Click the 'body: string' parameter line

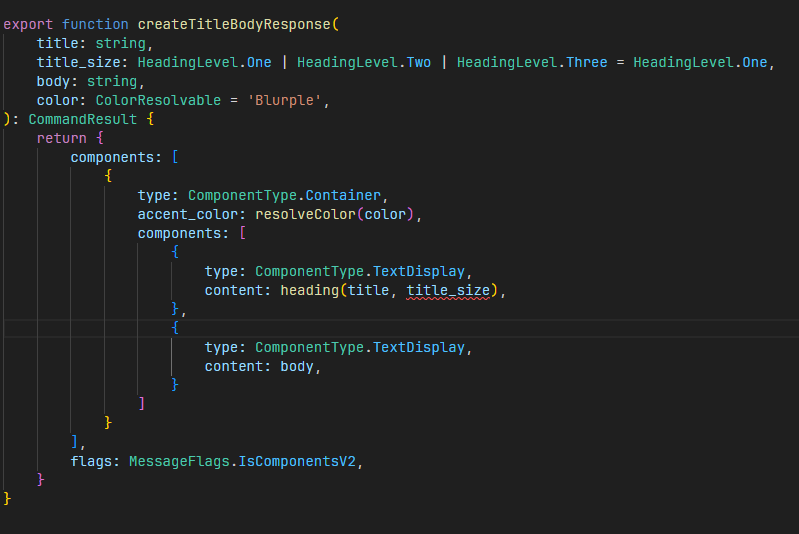pyautogui.click(x=91, y=82)
